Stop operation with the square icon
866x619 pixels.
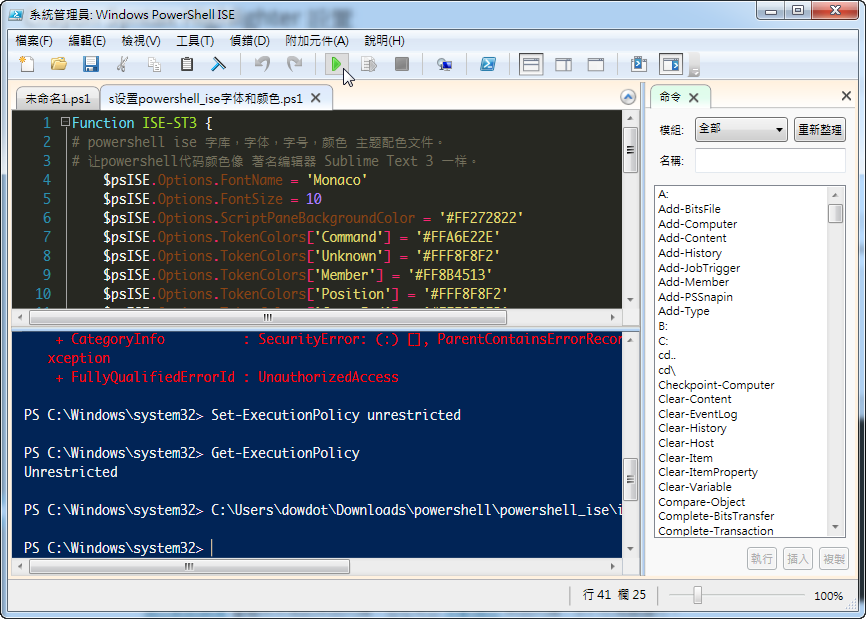[402, 64]
